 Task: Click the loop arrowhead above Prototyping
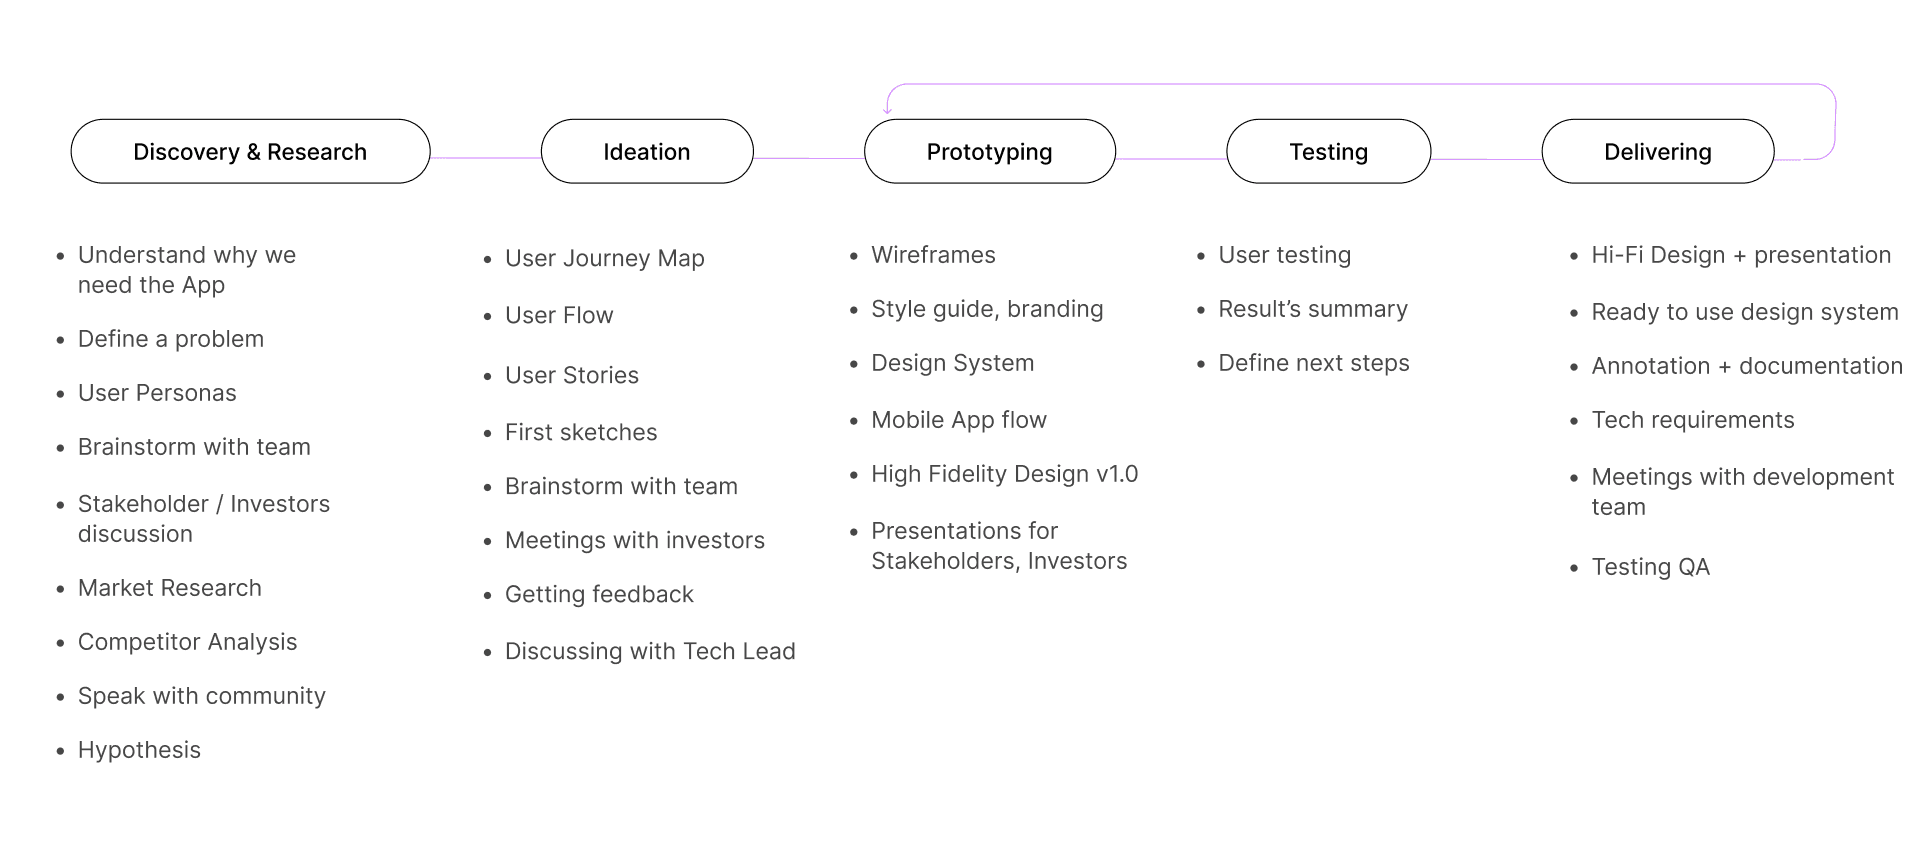pos(887,109)
